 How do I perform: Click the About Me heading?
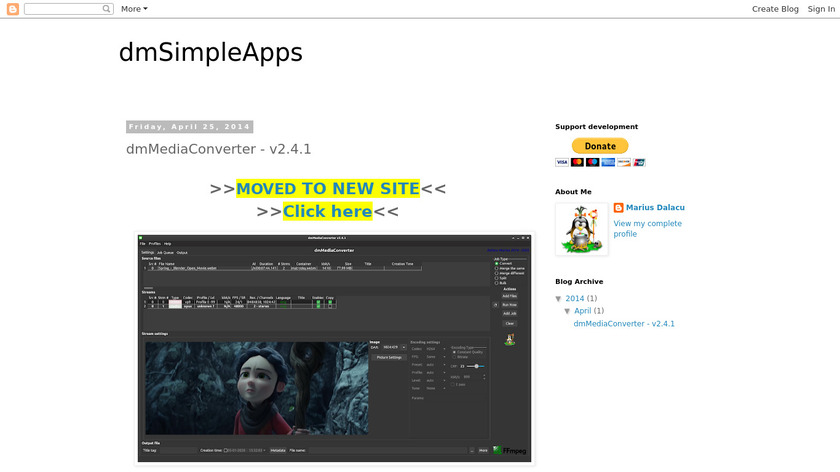pos(573,192)
